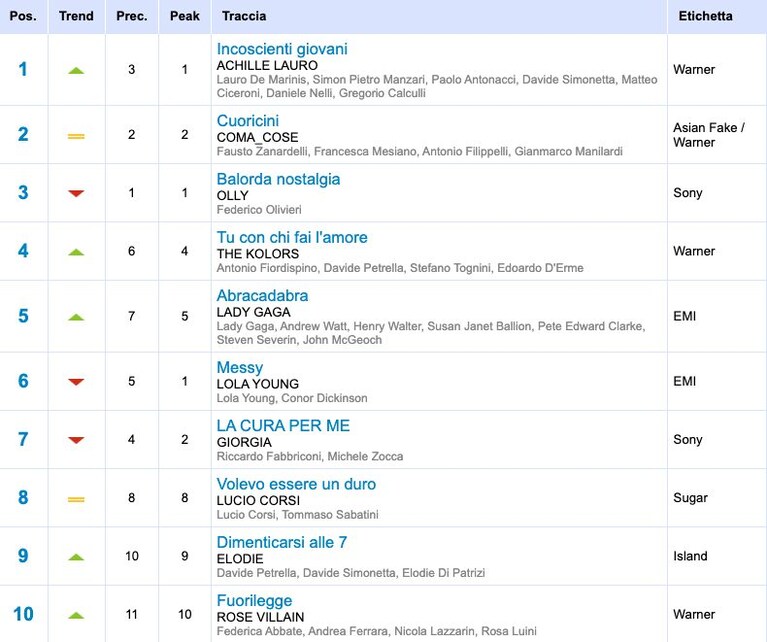
Task: Open the Incoscienti giovani track link
Action: [282, 49]
